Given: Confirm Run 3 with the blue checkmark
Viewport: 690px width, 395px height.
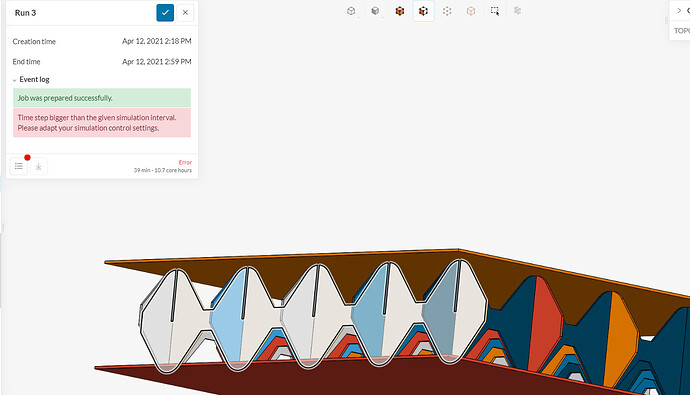Looking at the screenshot, I should point(165,13).
